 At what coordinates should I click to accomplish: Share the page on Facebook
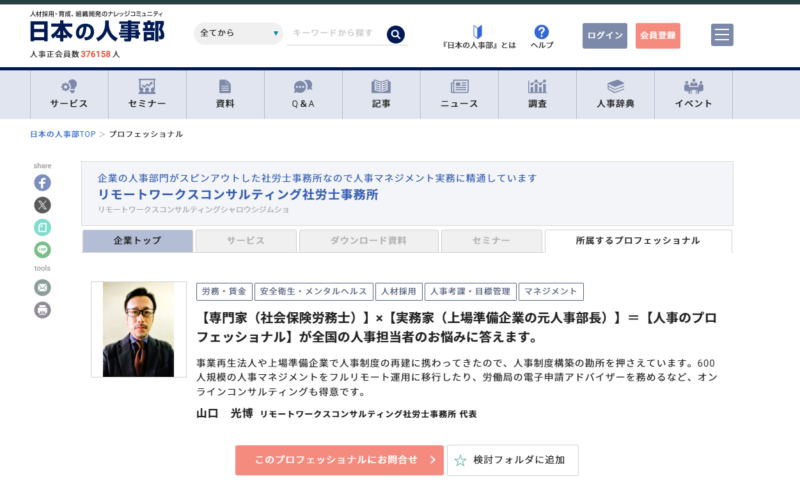[42, 183]
